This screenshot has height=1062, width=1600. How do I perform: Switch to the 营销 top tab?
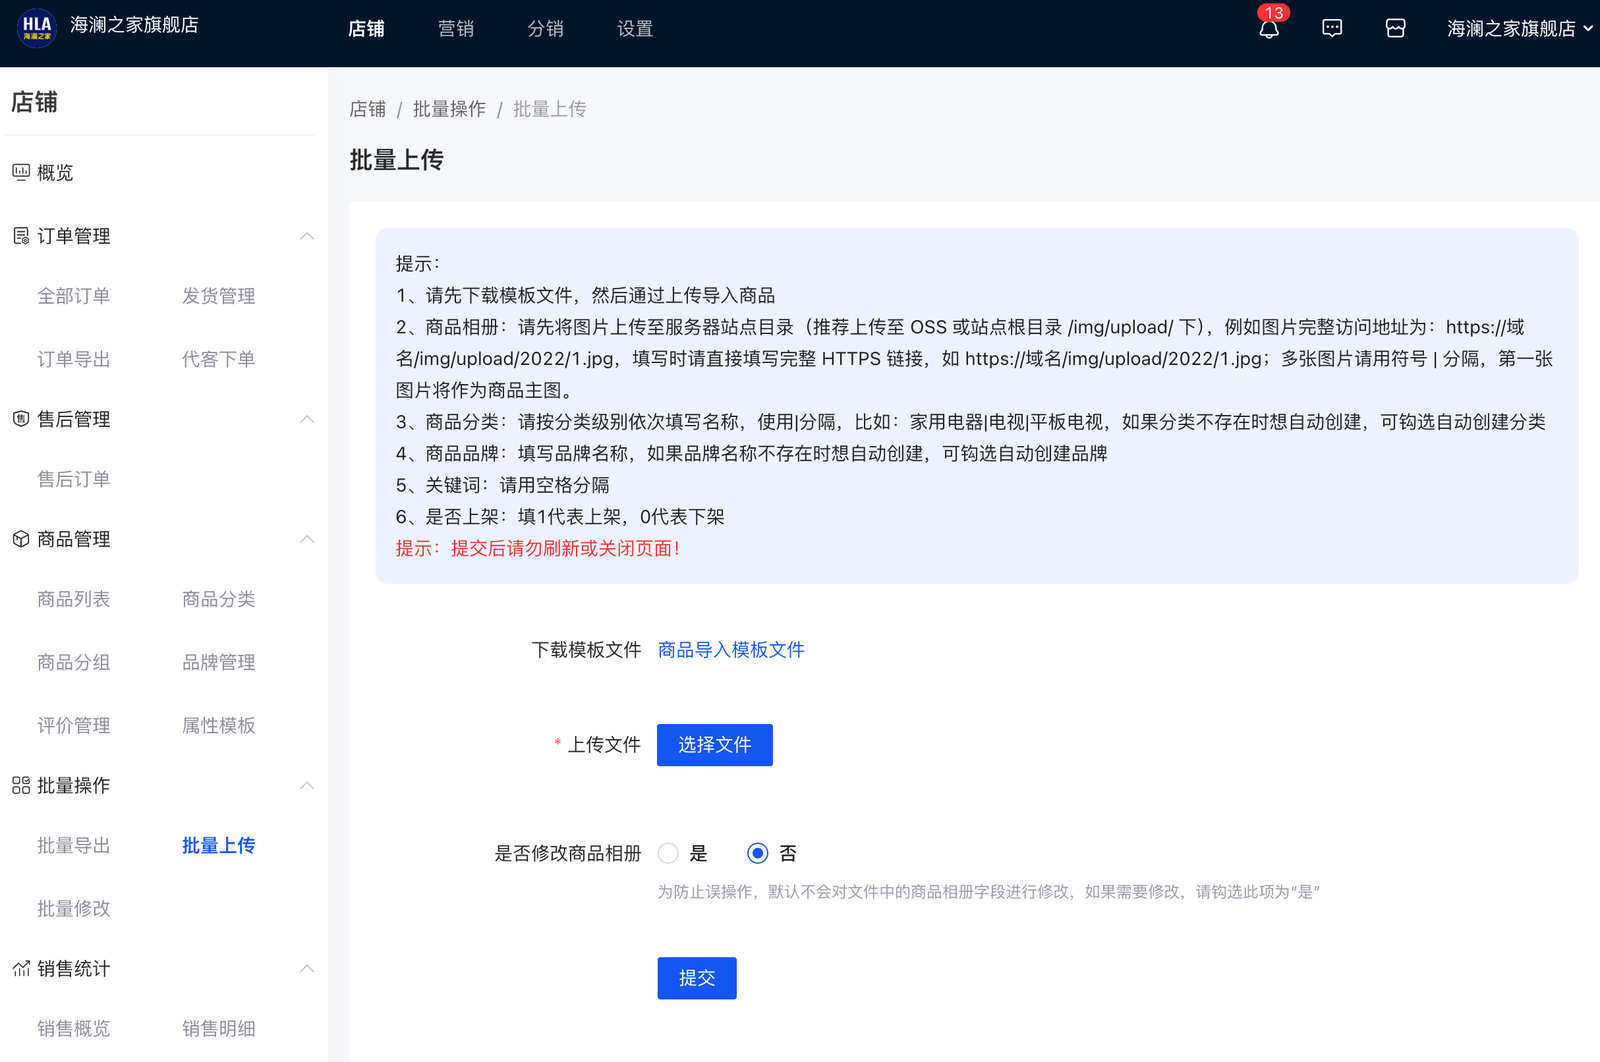(x=456, y=29)
